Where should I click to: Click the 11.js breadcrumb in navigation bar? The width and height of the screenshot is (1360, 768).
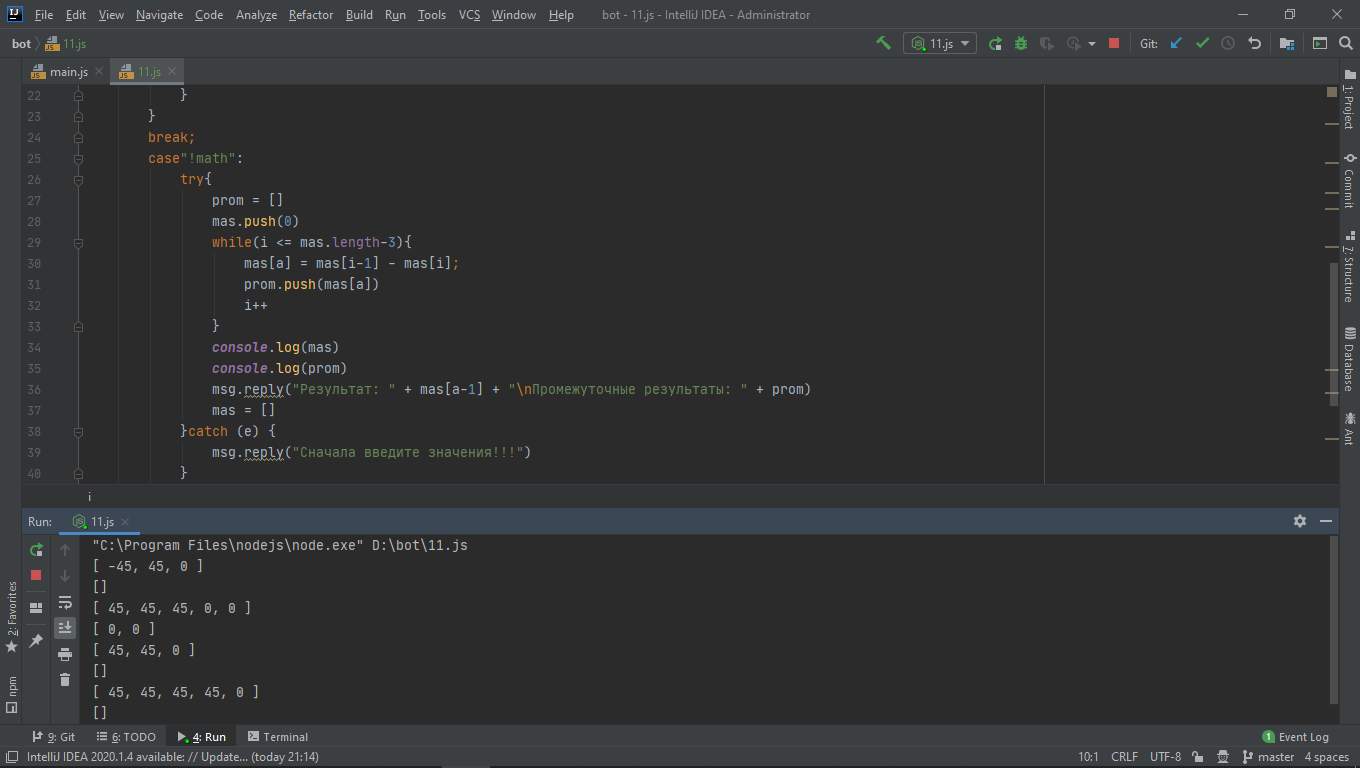point(66,43)
